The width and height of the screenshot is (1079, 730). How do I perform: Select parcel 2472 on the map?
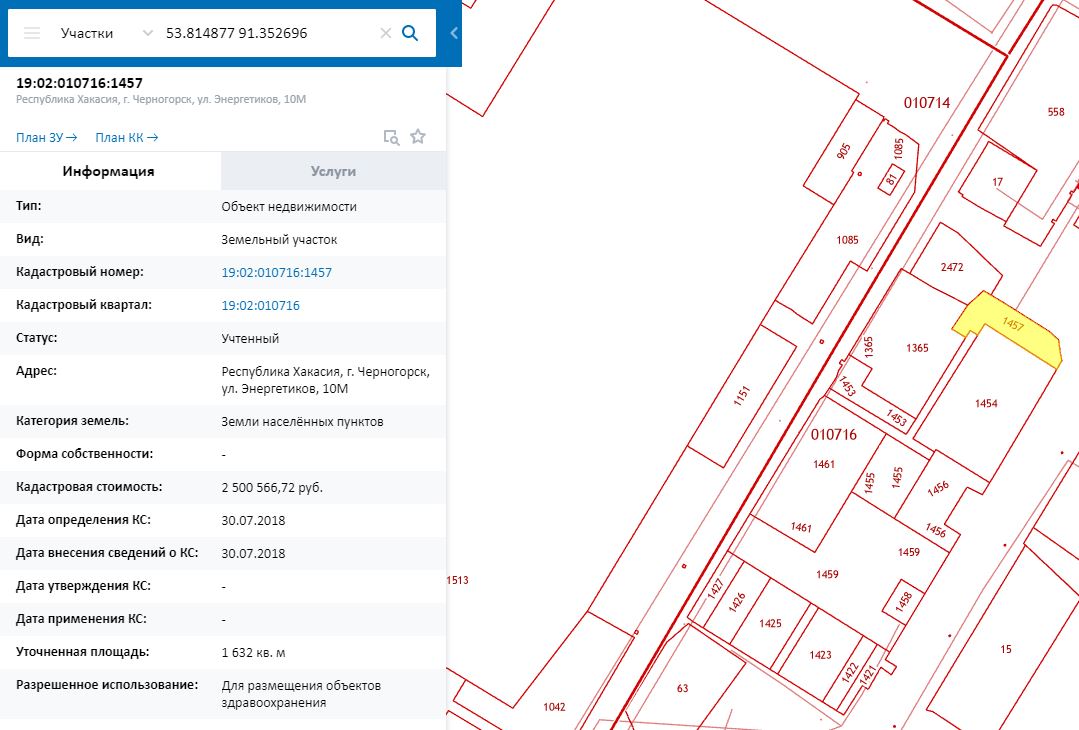pyautogui.click(x=952, y=267)
